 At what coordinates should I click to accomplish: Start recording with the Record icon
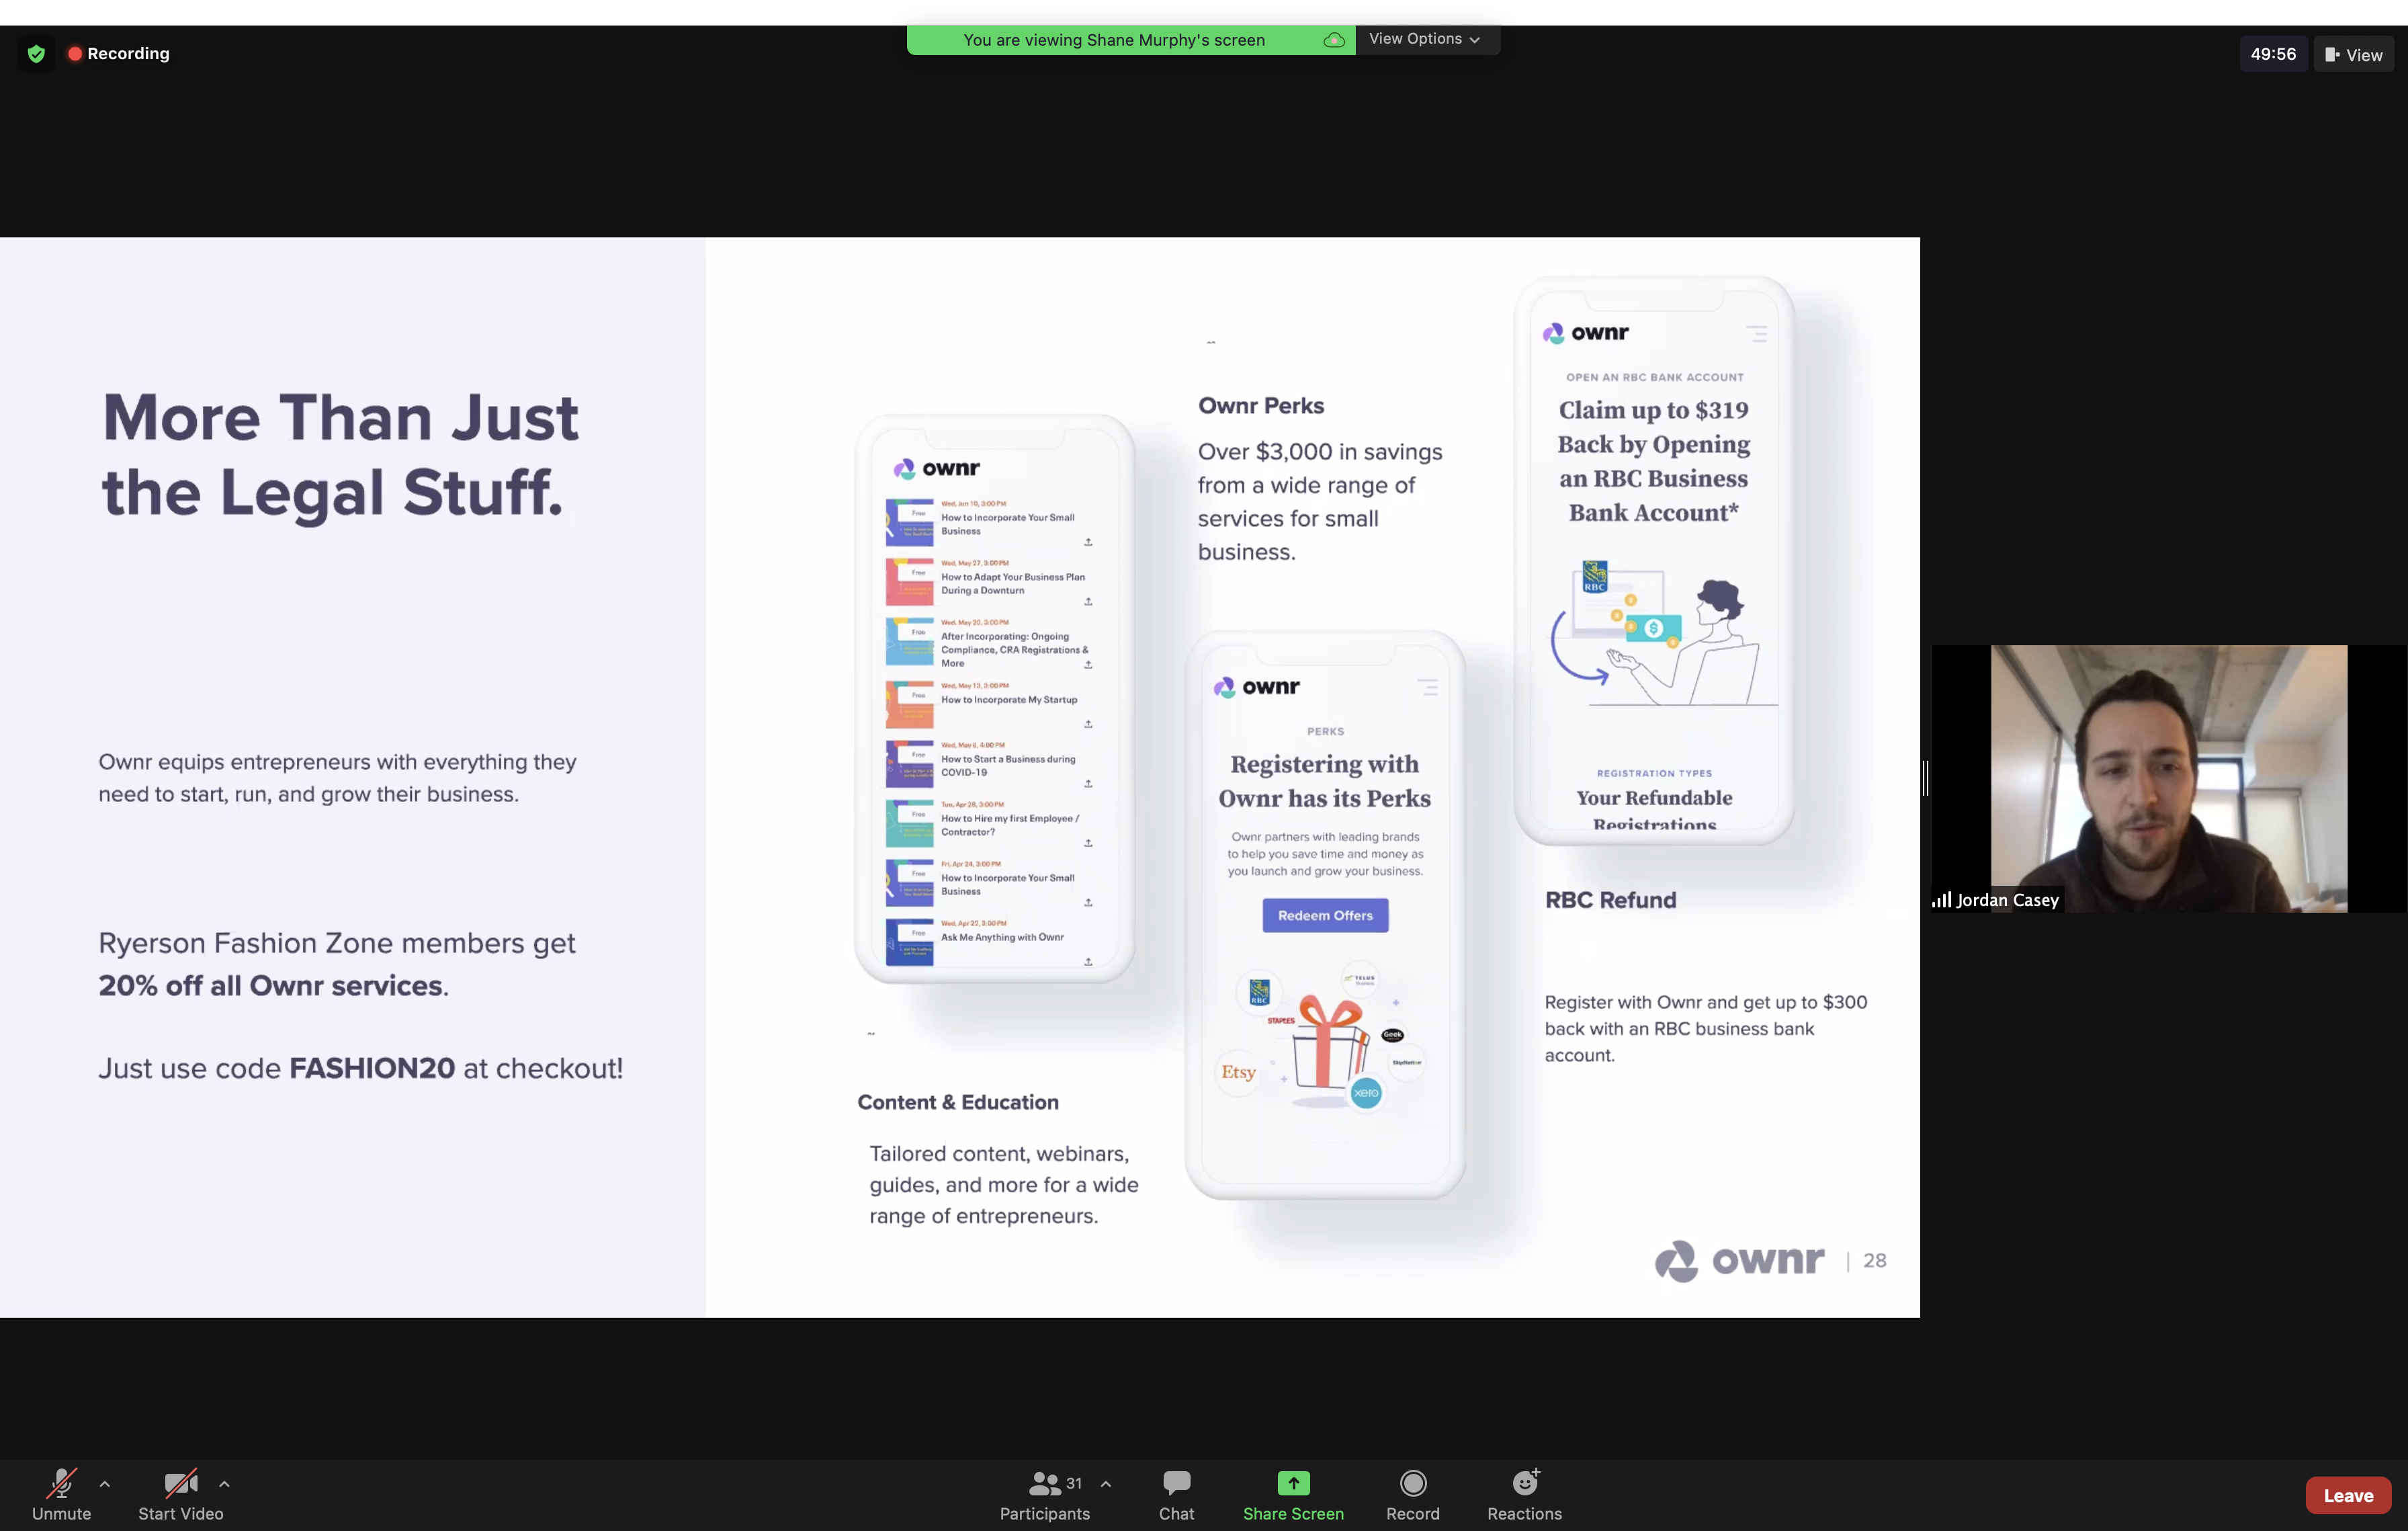pos(1412,1483)
